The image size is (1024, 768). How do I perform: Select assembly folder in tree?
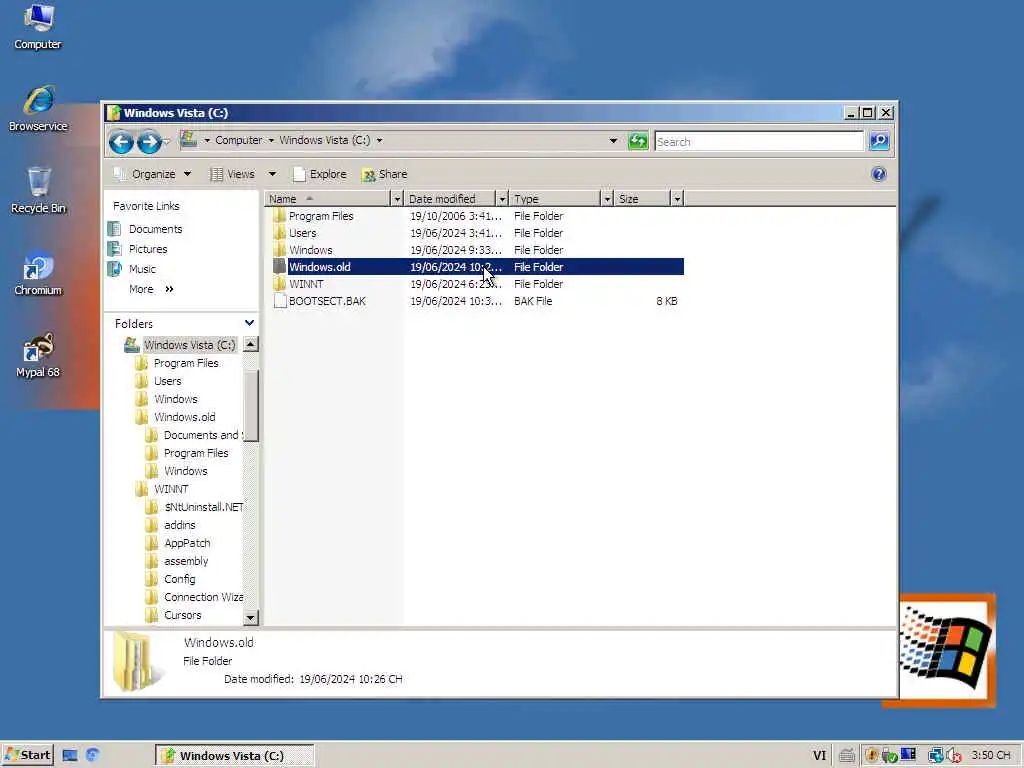pos(186,561)
